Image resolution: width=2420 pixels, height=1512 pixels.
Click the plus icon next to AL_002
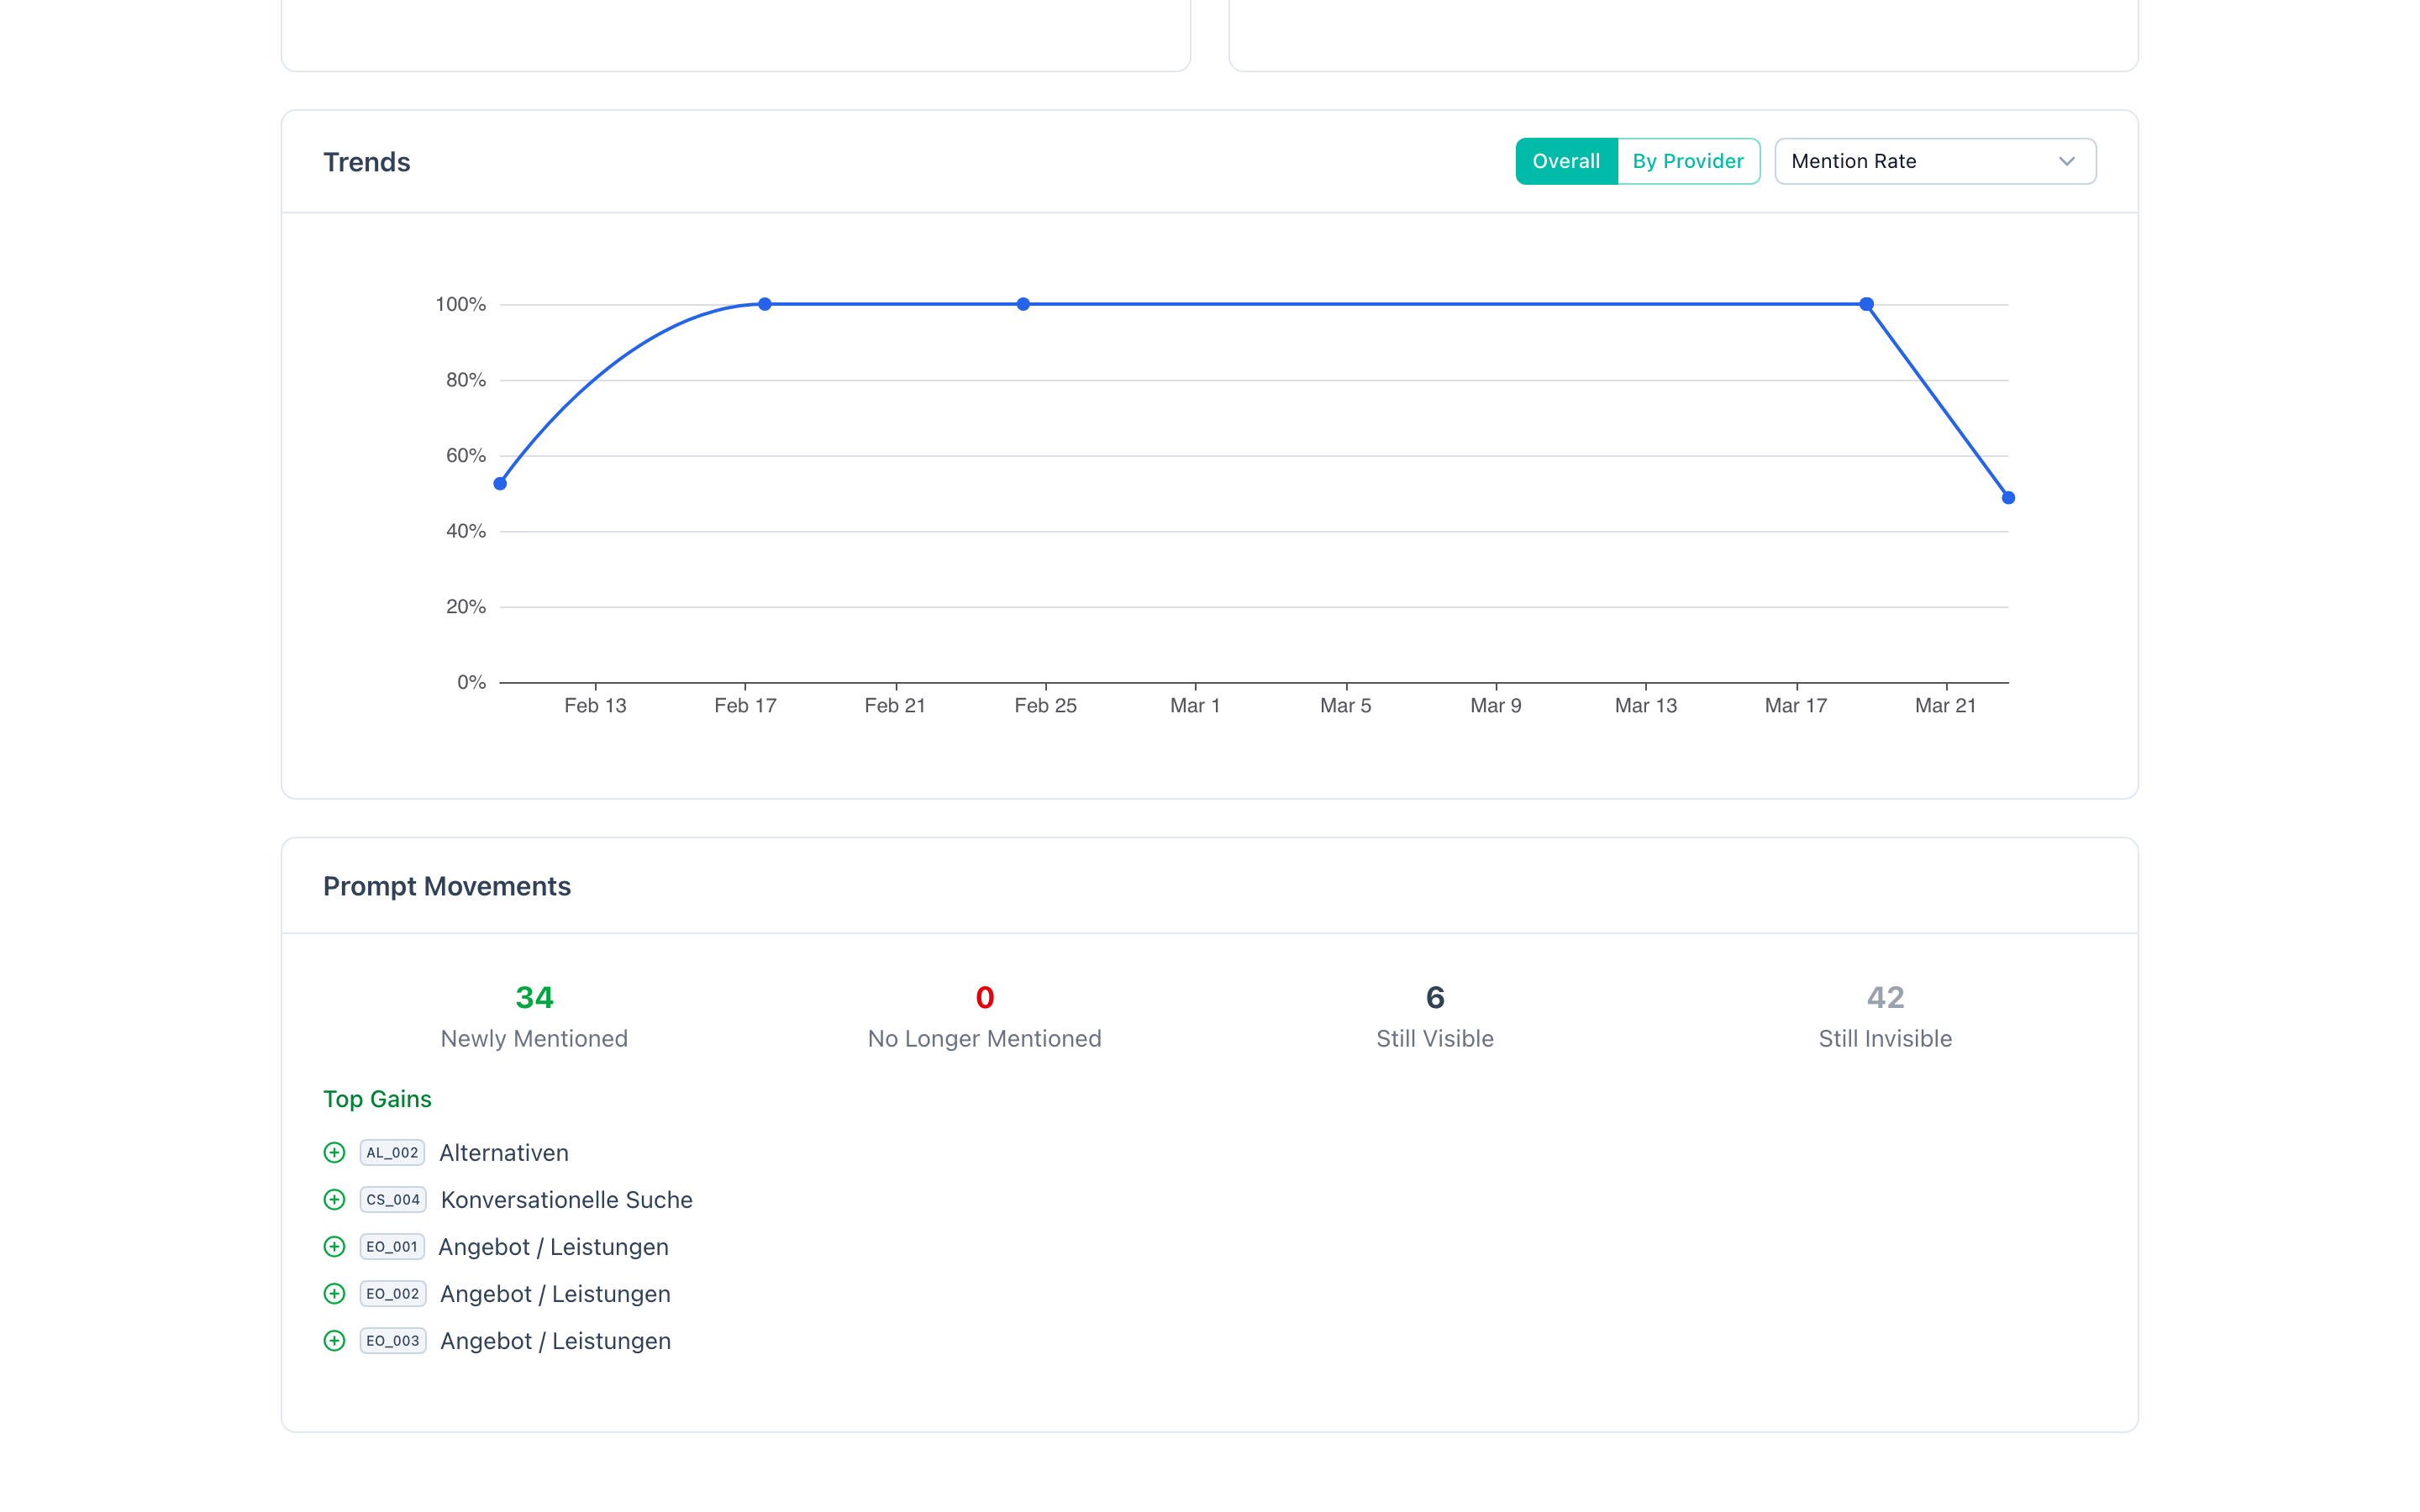pyautogui.click(x=334, y=1153)
